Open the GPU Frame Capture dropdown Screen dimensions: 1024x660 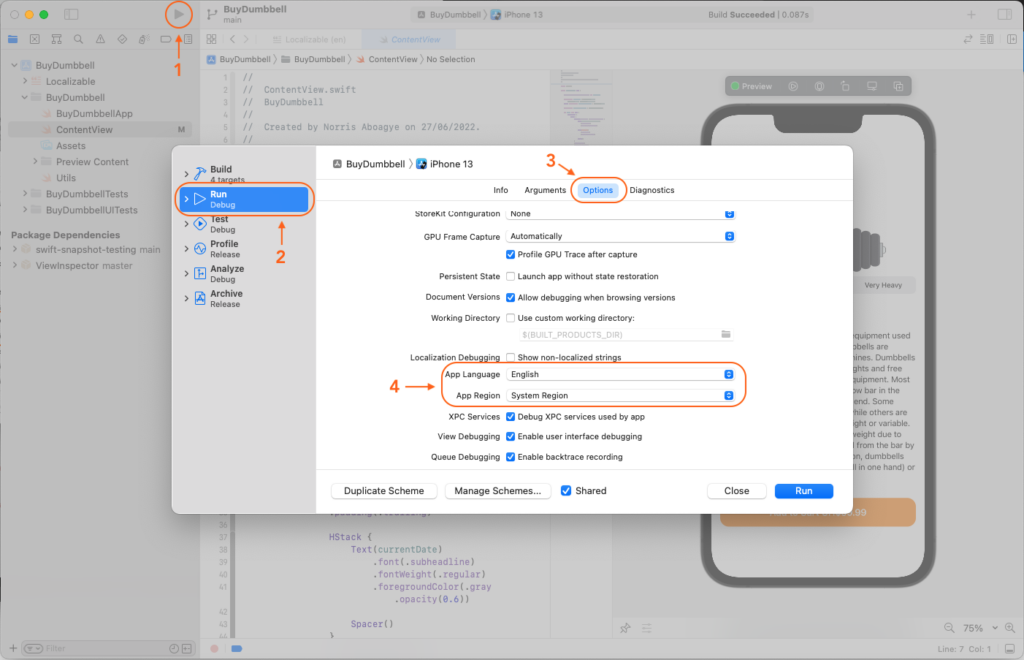pos(620,236)
